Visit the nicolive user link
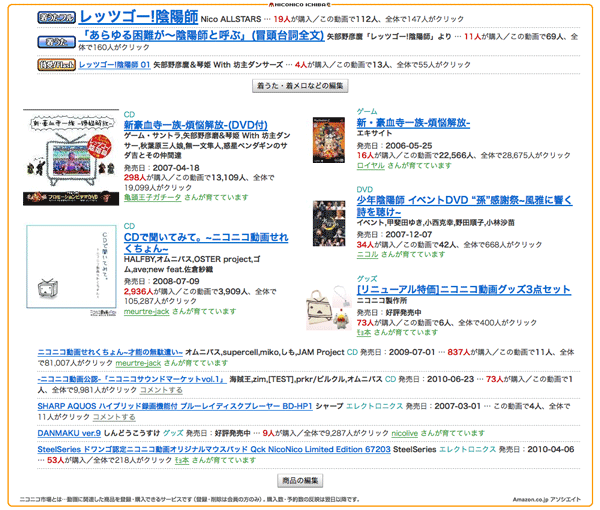 (x=404, y=433)
